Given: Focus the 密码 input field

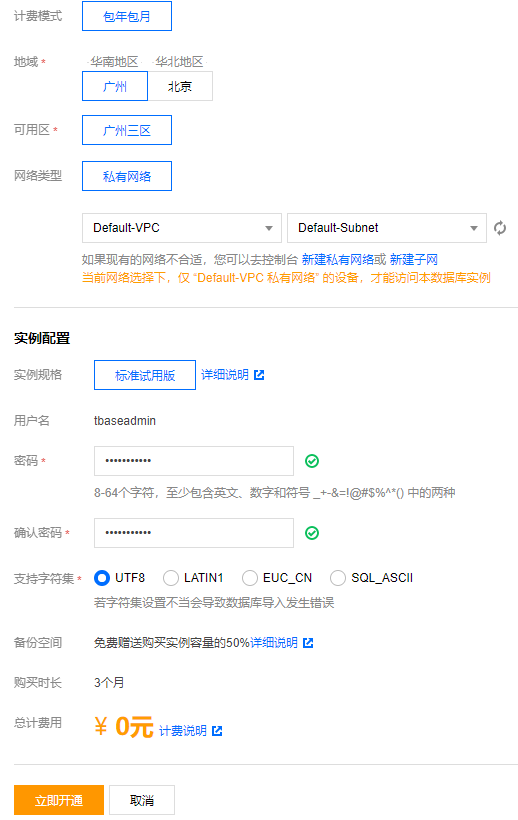Looking at the screenshot, I should pyautogui.click(x=193, y=461).
